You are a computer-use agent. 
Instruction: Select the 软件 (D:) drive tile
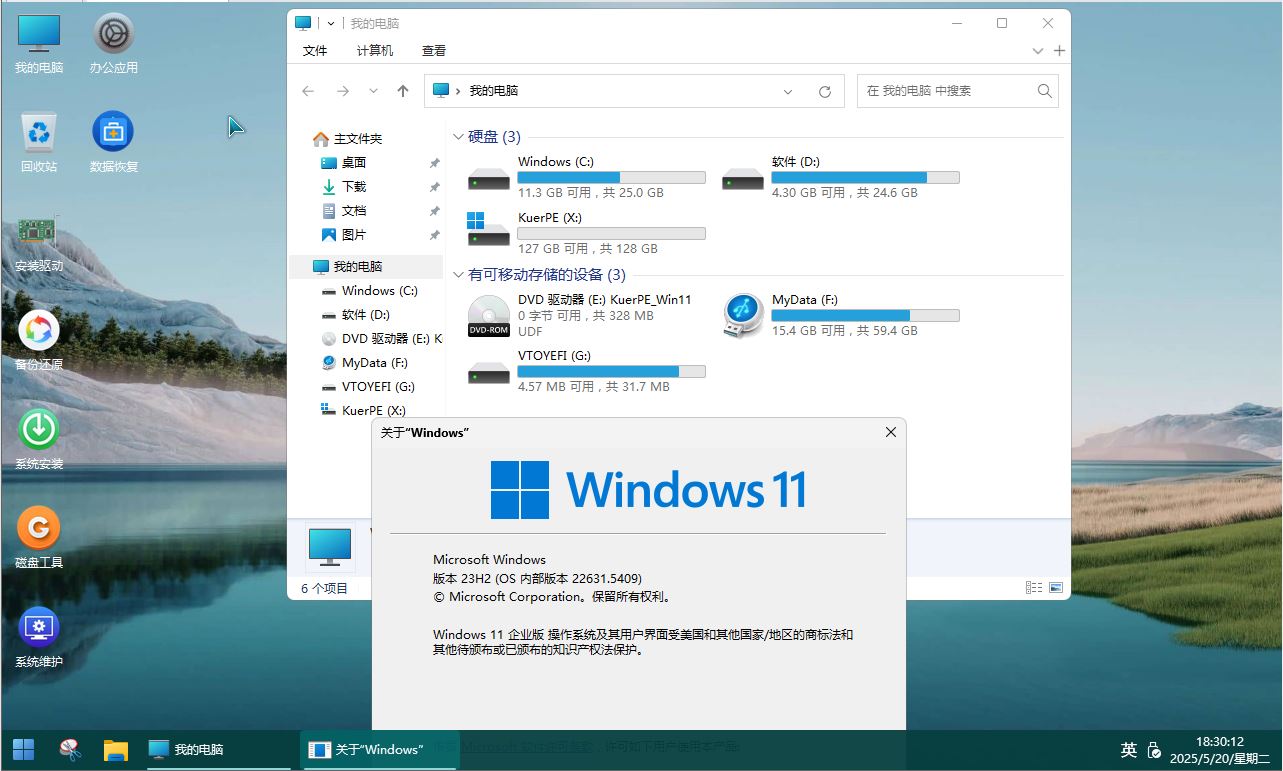click(841, 176)
